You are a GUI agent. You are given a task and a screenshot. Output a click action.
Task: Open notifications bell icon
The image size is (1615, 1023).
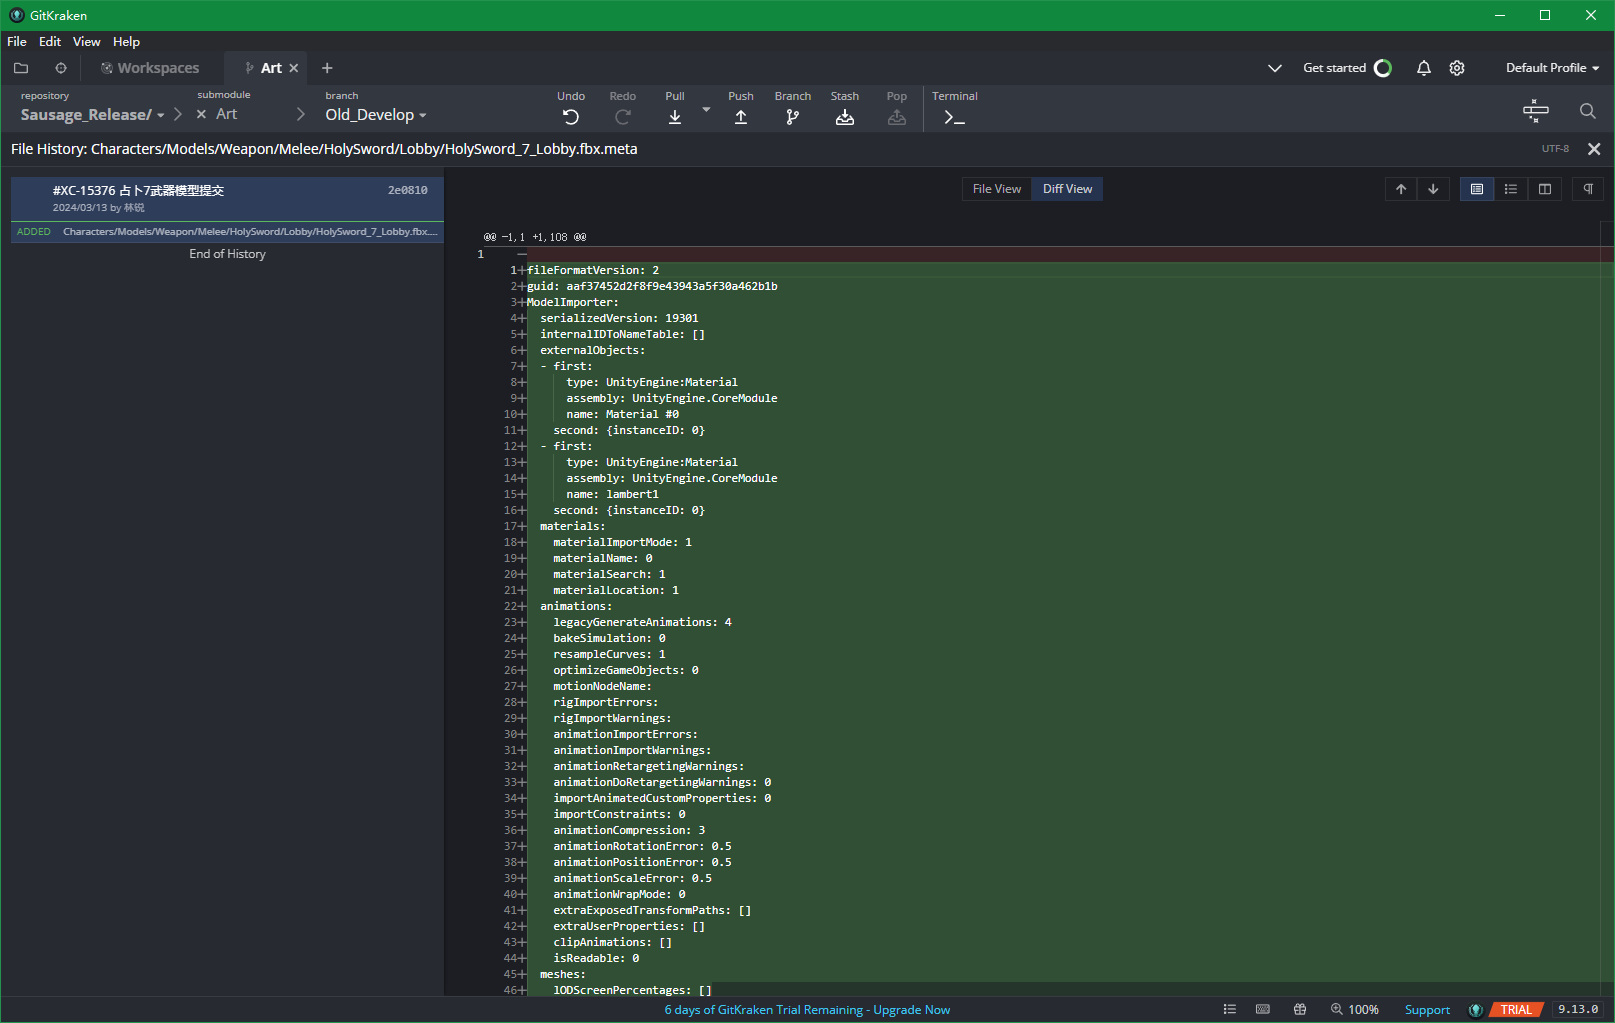[1423, 68]
